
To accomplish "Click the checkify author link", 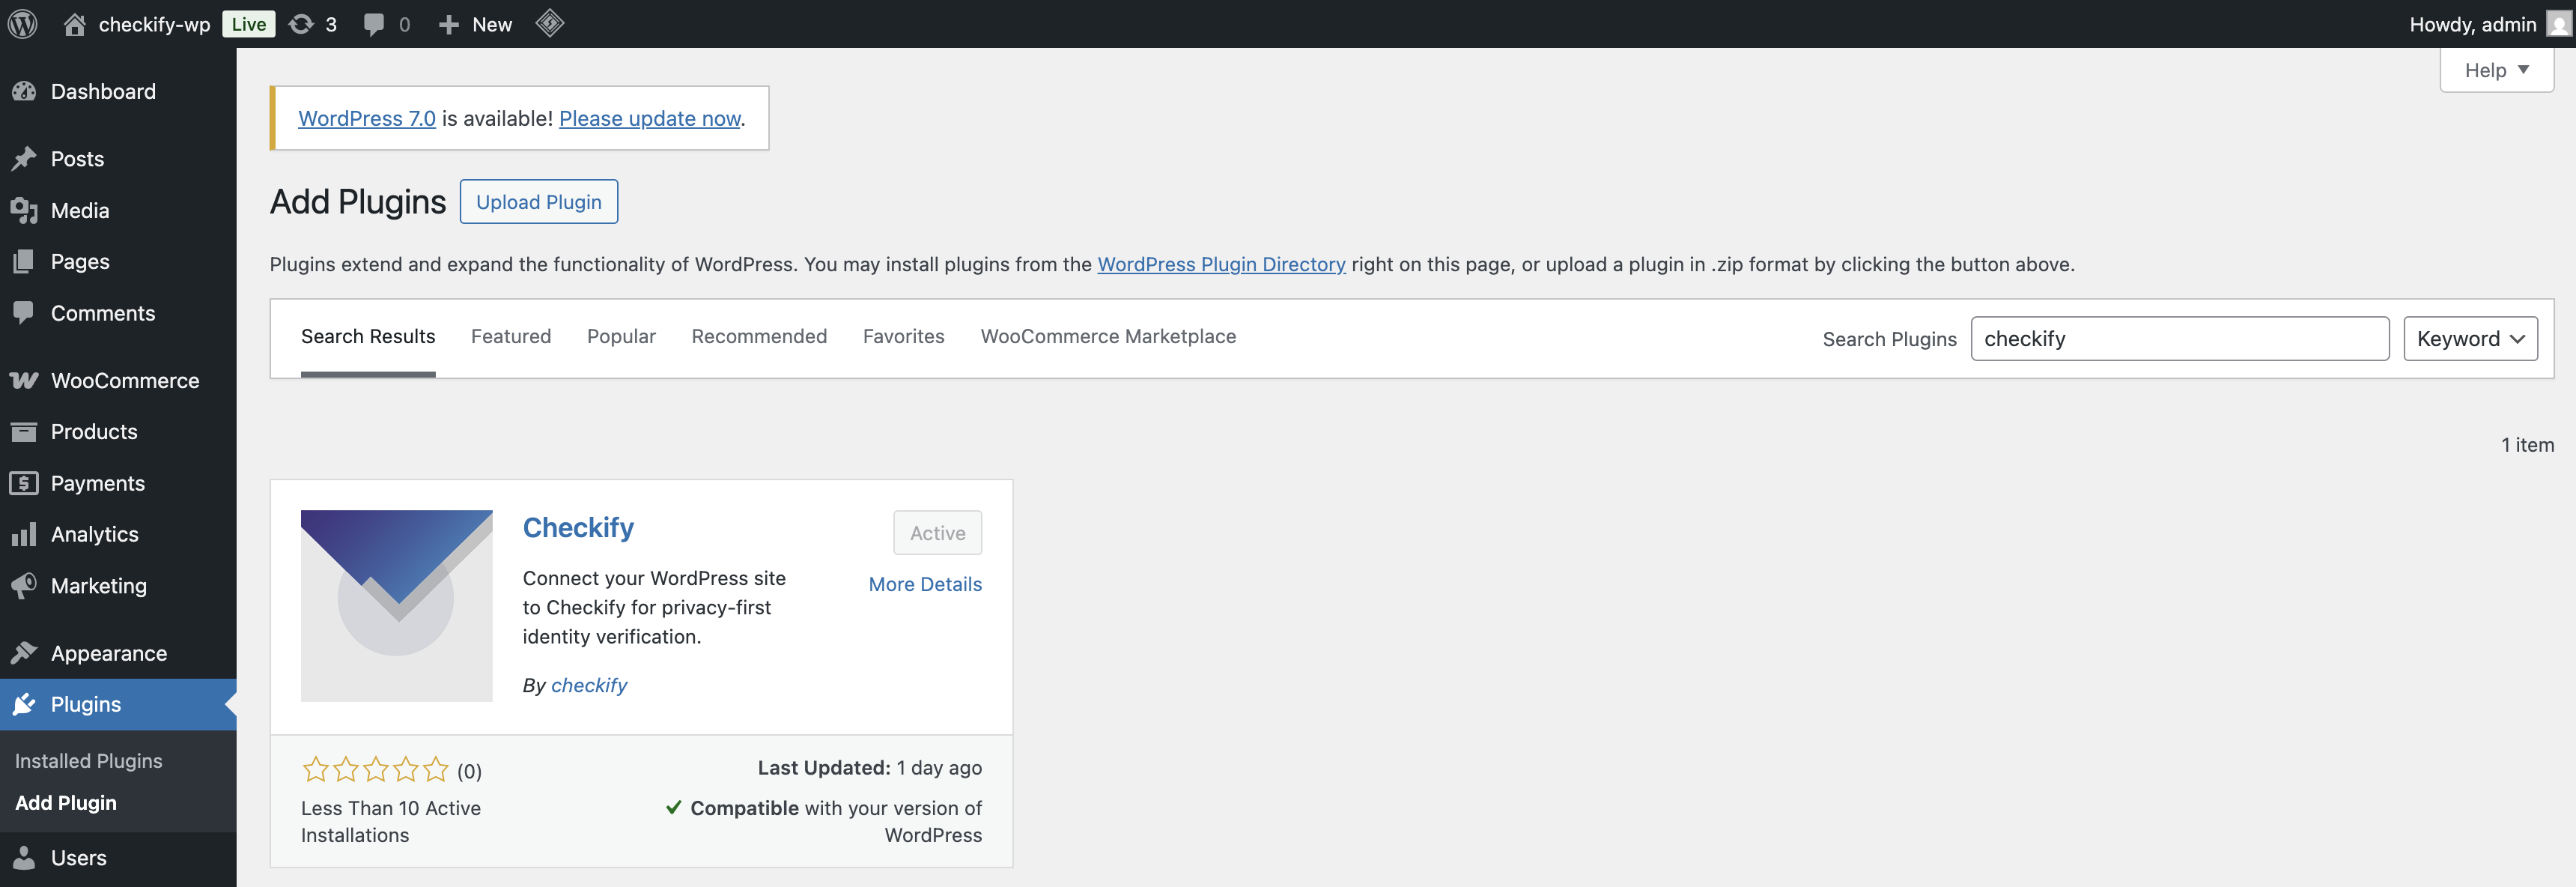I will point(589,686).
